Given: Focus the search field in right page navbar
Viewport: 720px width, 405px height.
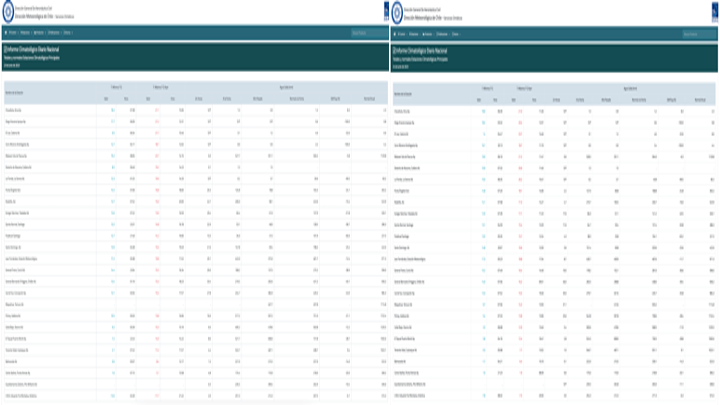Looking at the screenshot, I should (699, 34).
